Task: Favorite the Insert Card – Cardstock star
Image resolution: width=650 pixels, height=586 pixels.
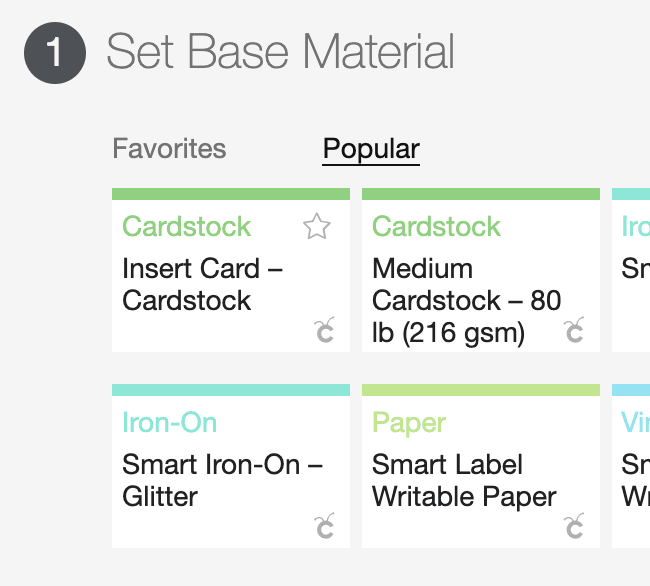Action: [x=317, y=226]
